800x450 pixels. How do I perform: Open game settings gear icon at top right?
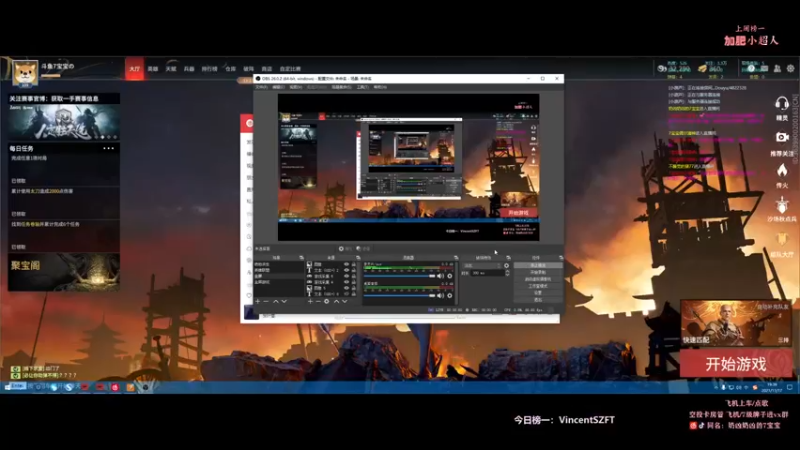(790, 68)
